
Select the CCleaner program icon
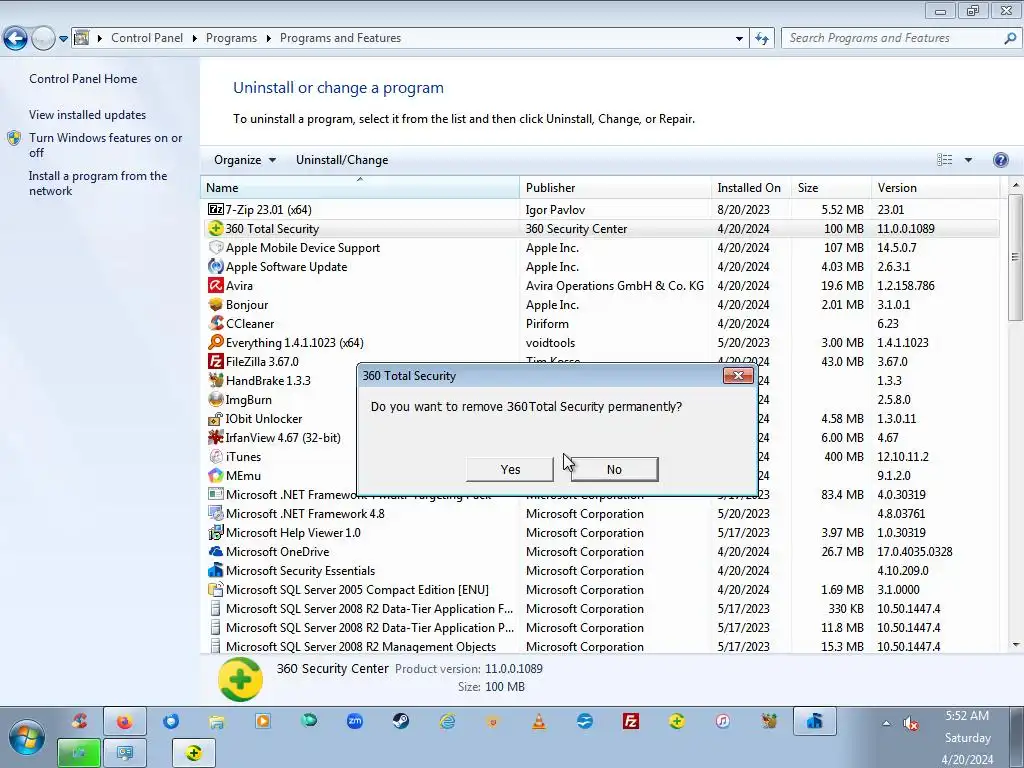tap(216, 323)
